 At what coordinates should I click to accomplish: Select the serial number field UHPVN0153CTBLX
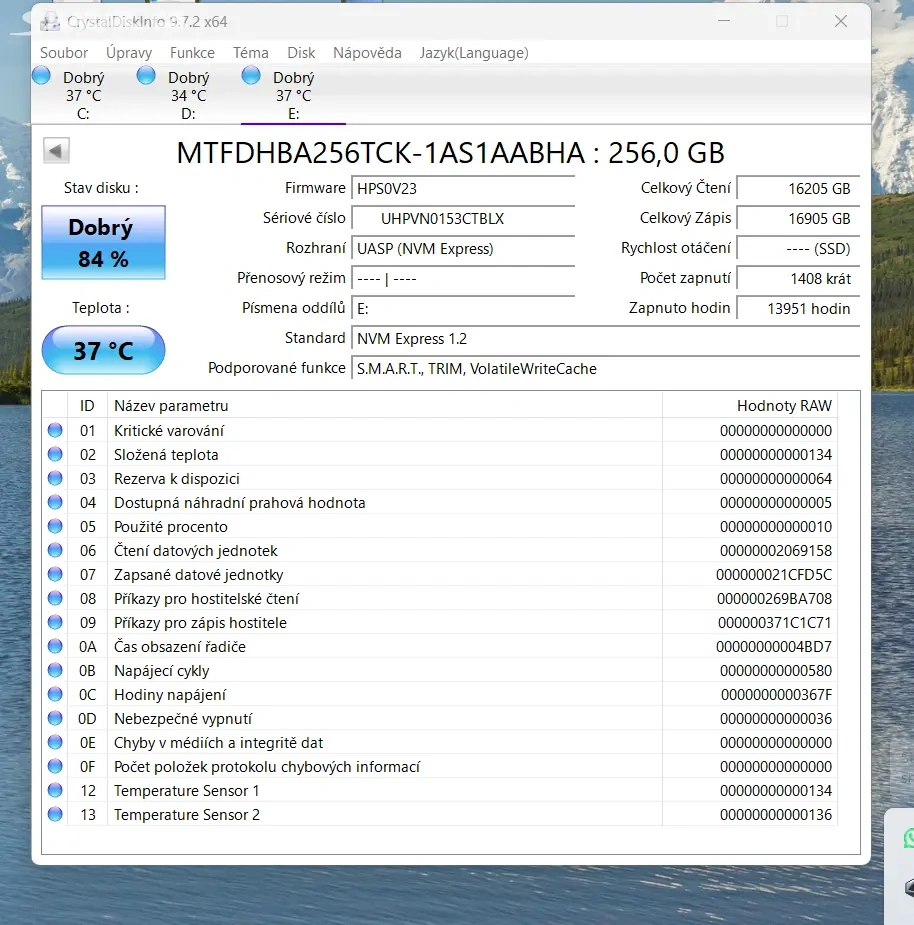tap(463, 219)
